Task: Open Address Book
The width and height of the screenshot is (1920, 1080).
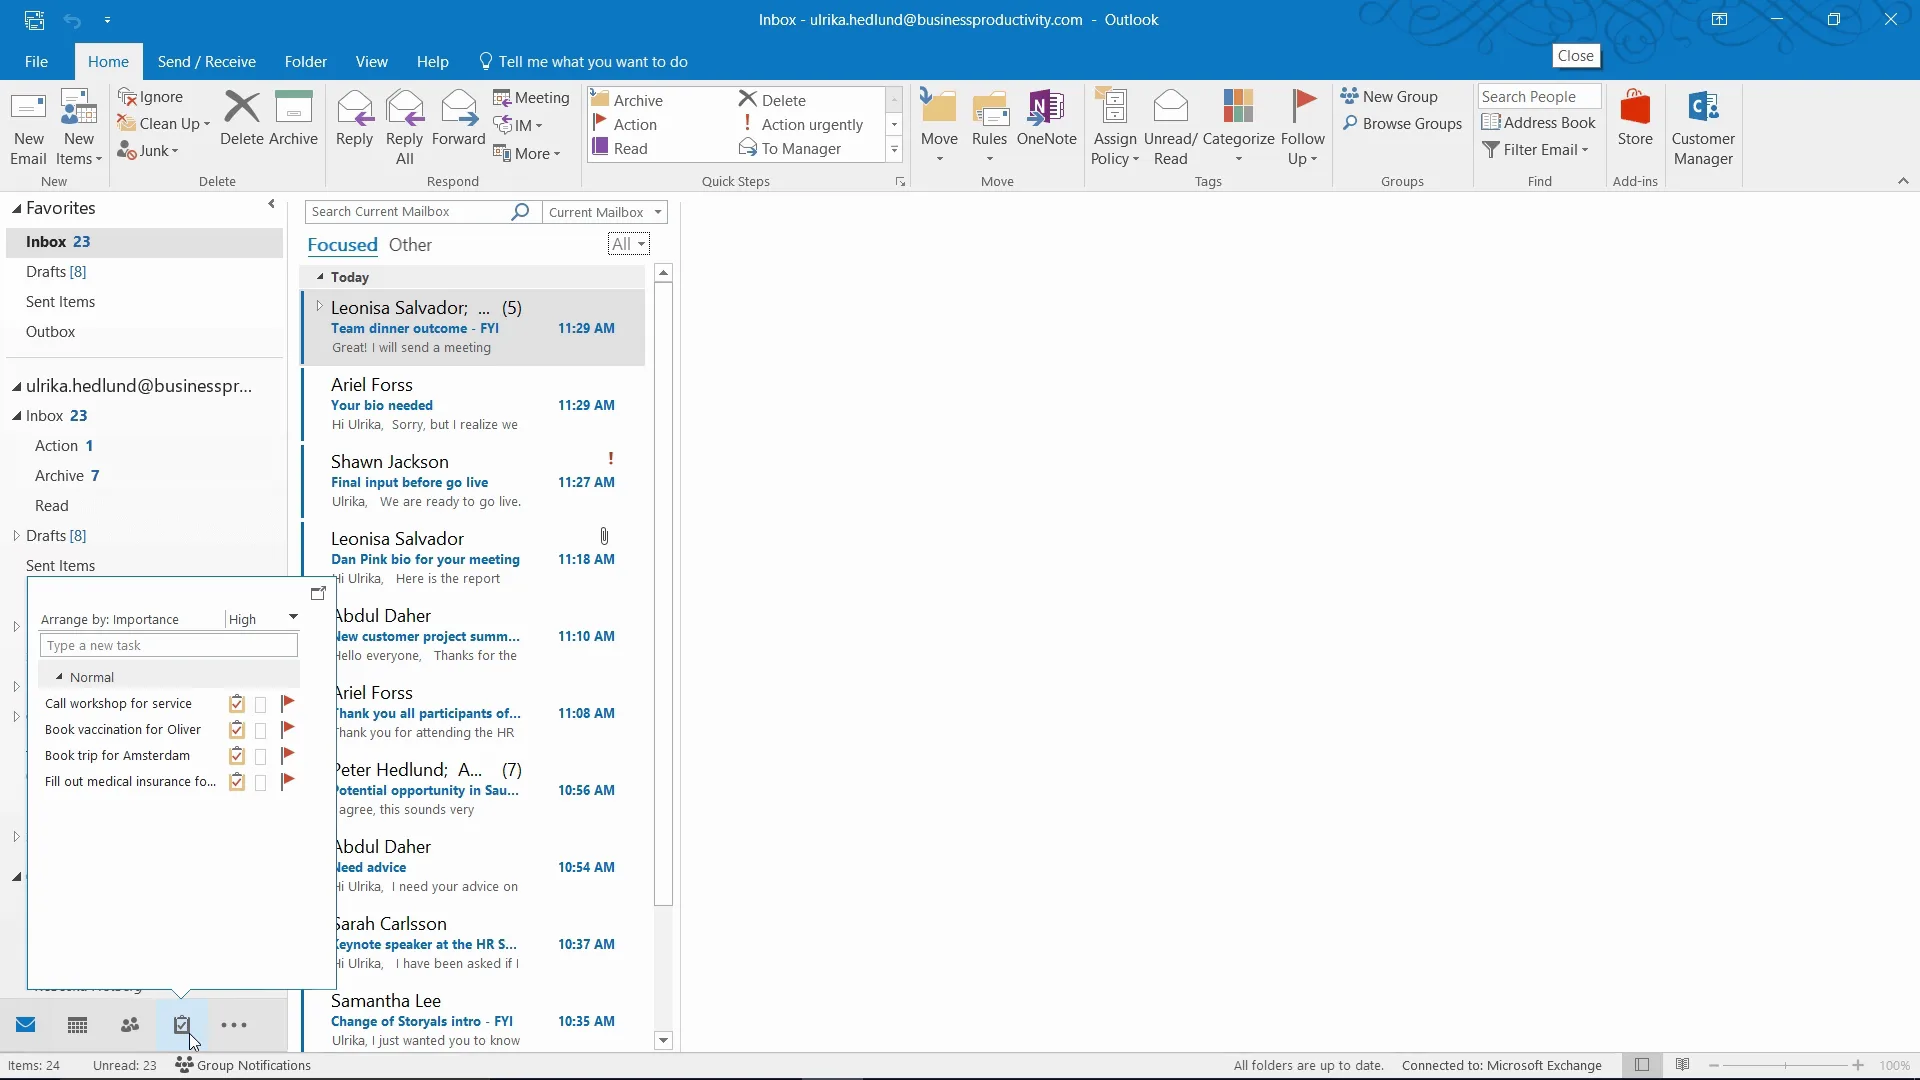Action: click(x=1539, y=122)
